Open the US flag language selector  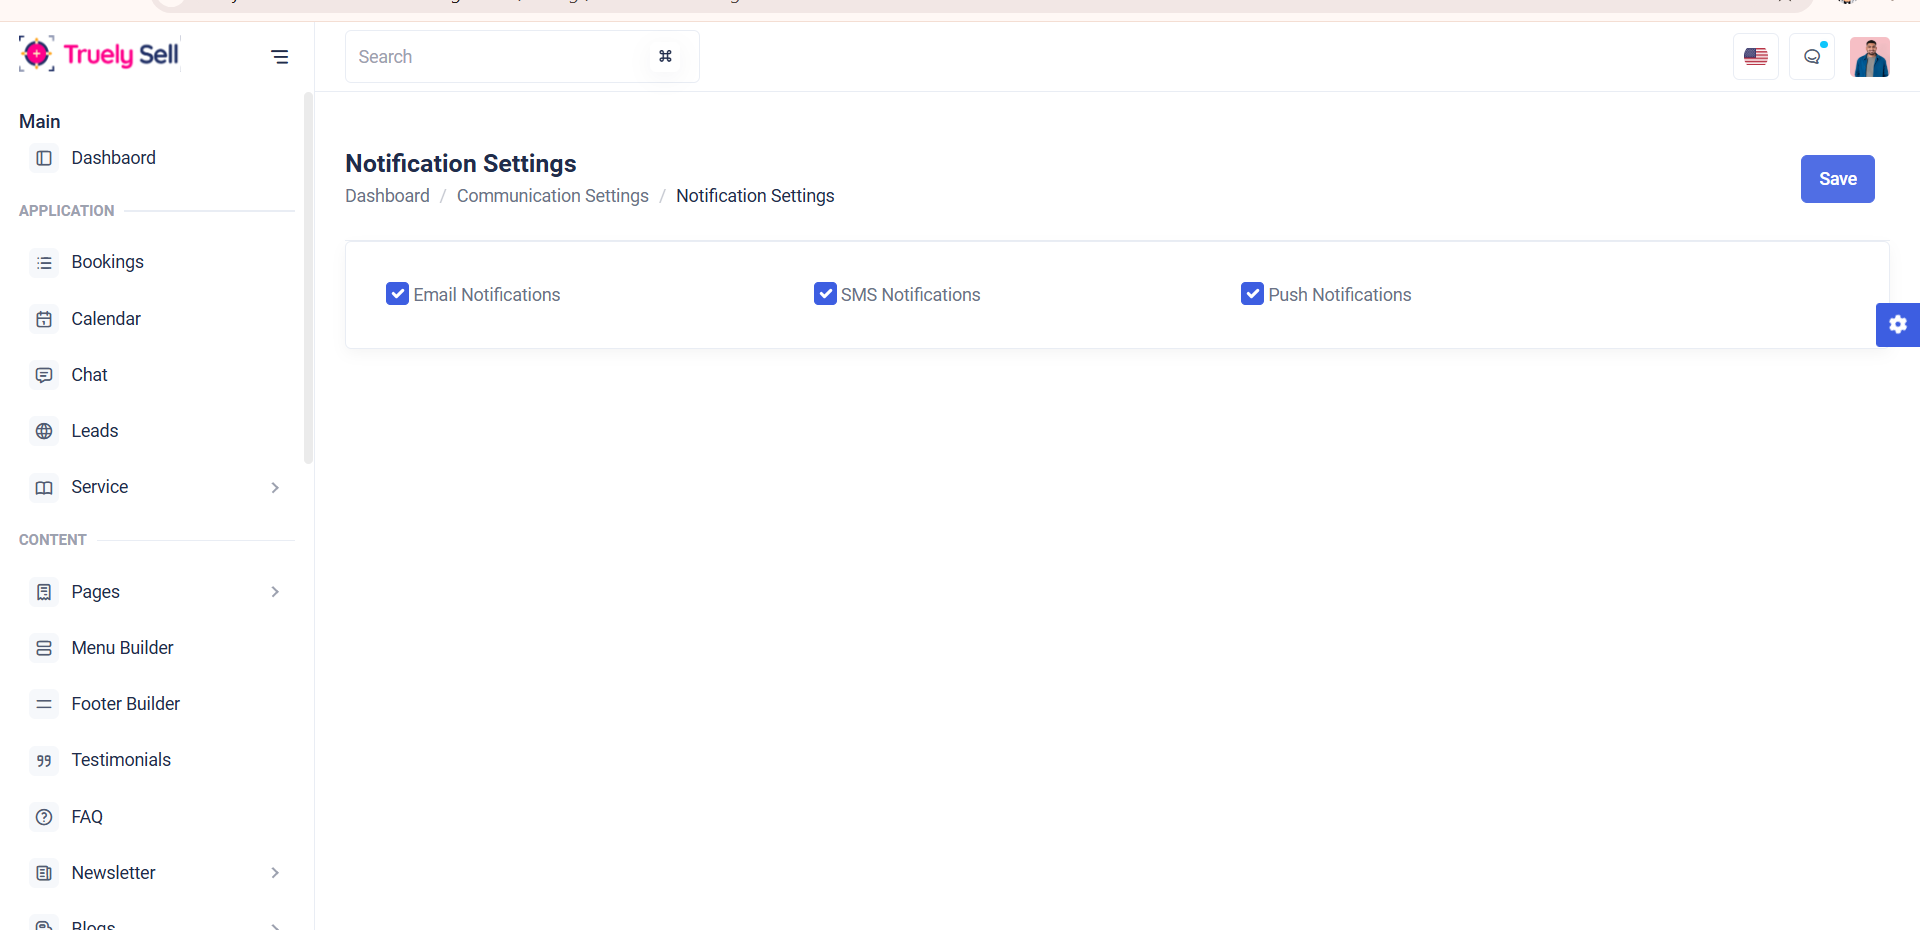click(x=1755, y=57)
